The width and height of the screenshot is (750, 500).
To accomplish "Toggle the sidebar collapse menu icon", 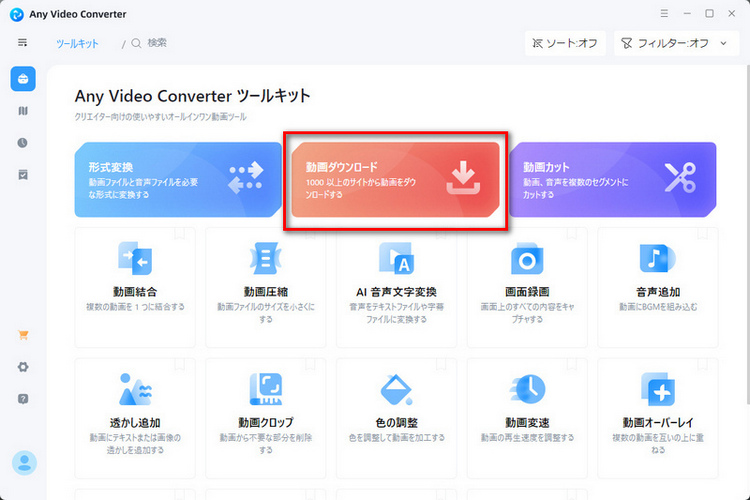I will pos(22,43).
